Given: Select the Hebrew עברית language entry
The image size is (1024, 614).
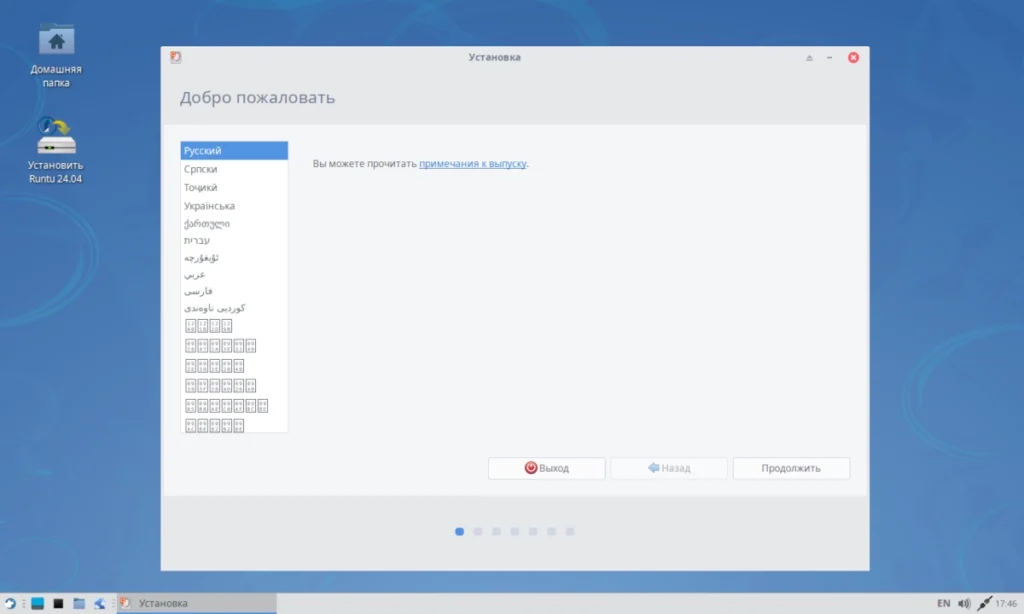Looking at the screenshot, I should point(234,240).
